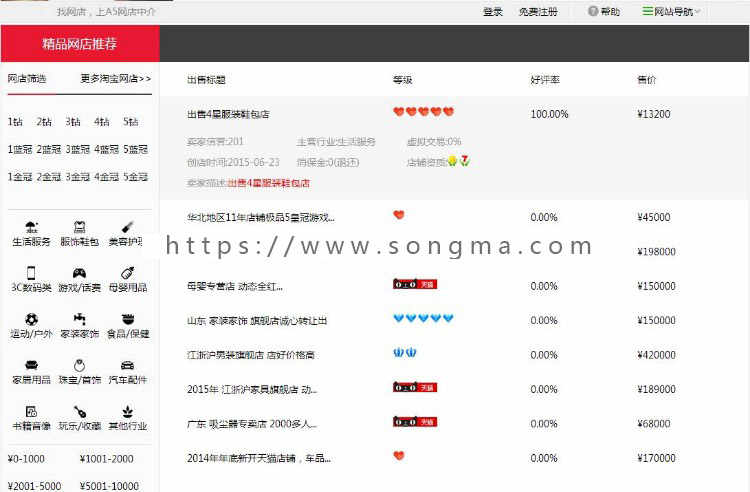Open listing 广东 吸尘器专卖店 2000多人

[252, 424]
